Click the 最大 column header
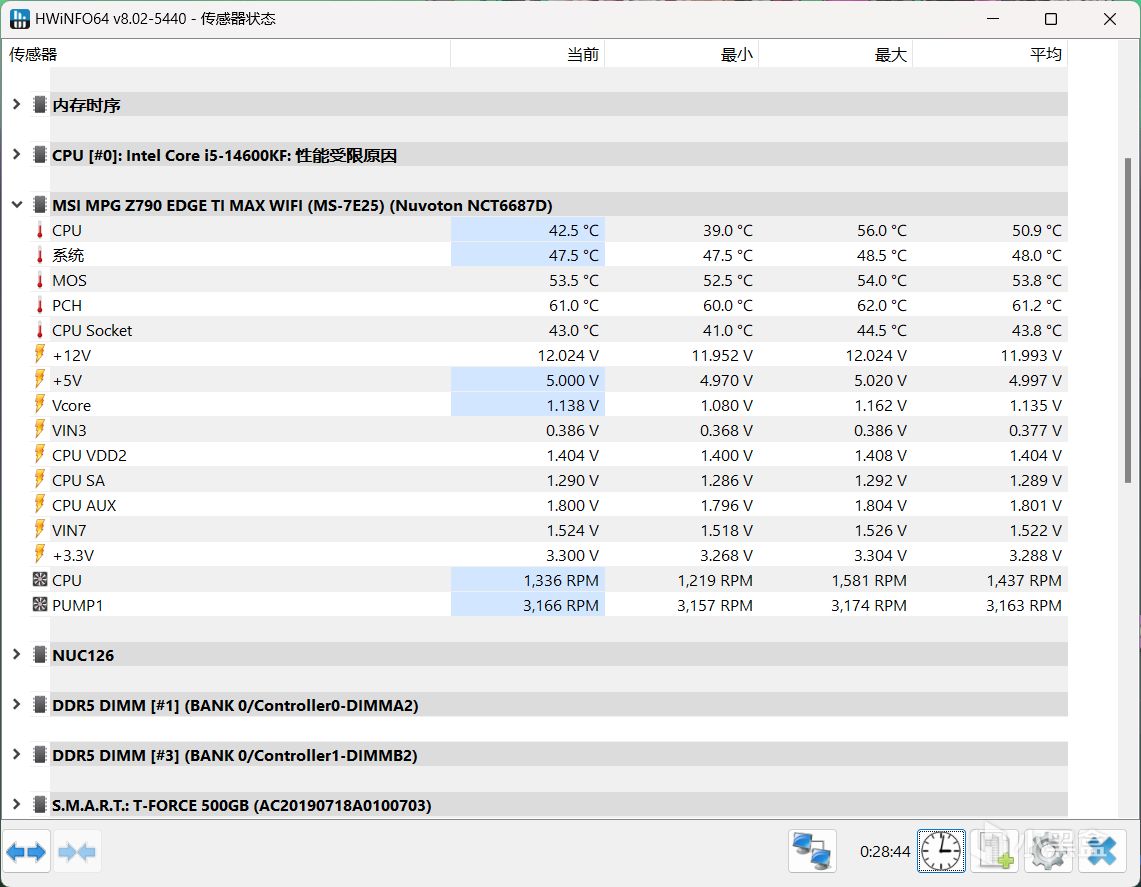Image resolution: width=1141 pixels, height=887 pixels. pyautogui.click(x=836, y=54)
